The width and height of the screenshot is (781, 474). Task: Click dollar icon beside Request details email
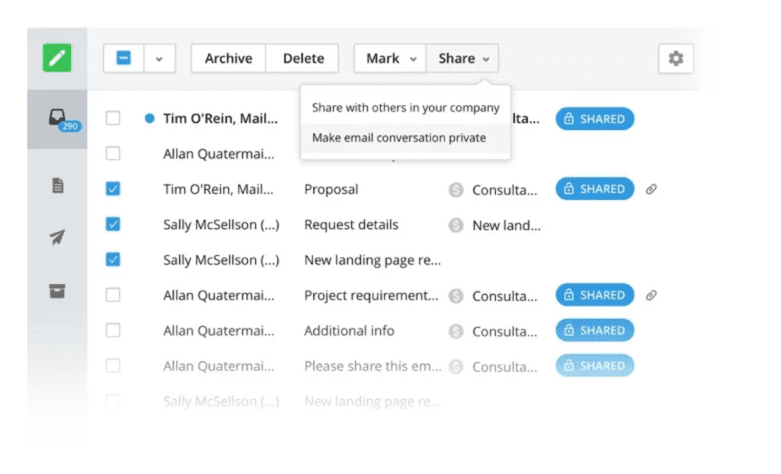pos(456,225)
